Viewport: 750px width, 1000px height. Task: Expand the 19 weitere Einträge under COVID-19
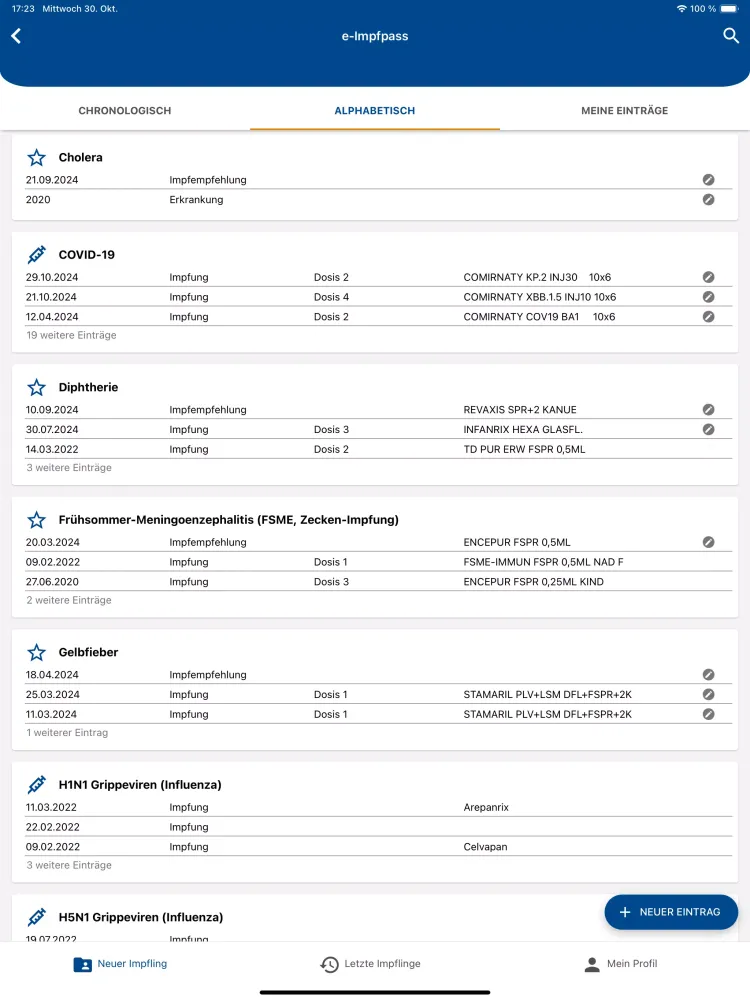pos(72,335)
